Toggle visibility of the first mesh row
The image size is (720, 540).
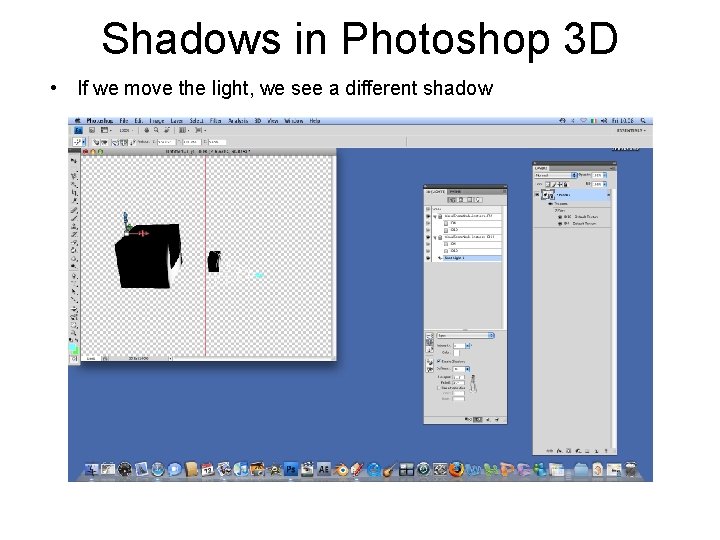(428, 216)
